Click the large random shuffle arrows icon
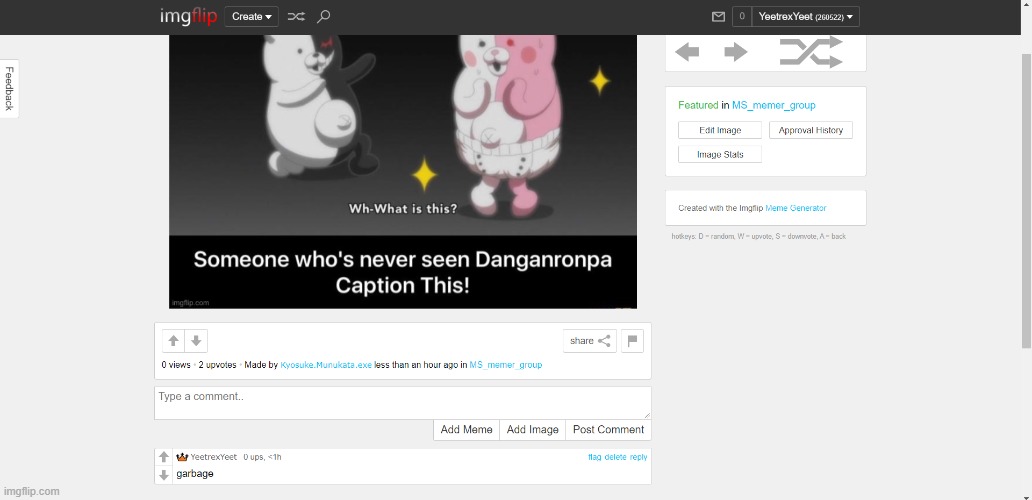Viewport: 1032px width, 500px height. (811, 53)
